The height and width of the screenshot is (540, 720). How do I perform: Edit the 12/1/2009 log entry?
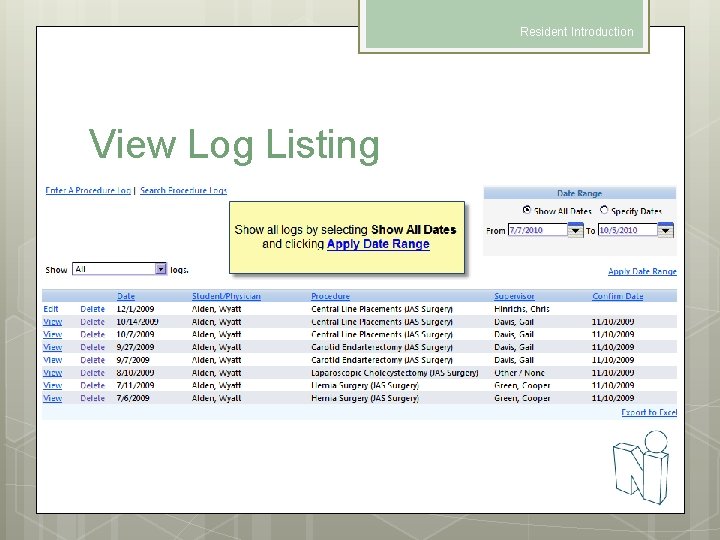tap(51, 309)
